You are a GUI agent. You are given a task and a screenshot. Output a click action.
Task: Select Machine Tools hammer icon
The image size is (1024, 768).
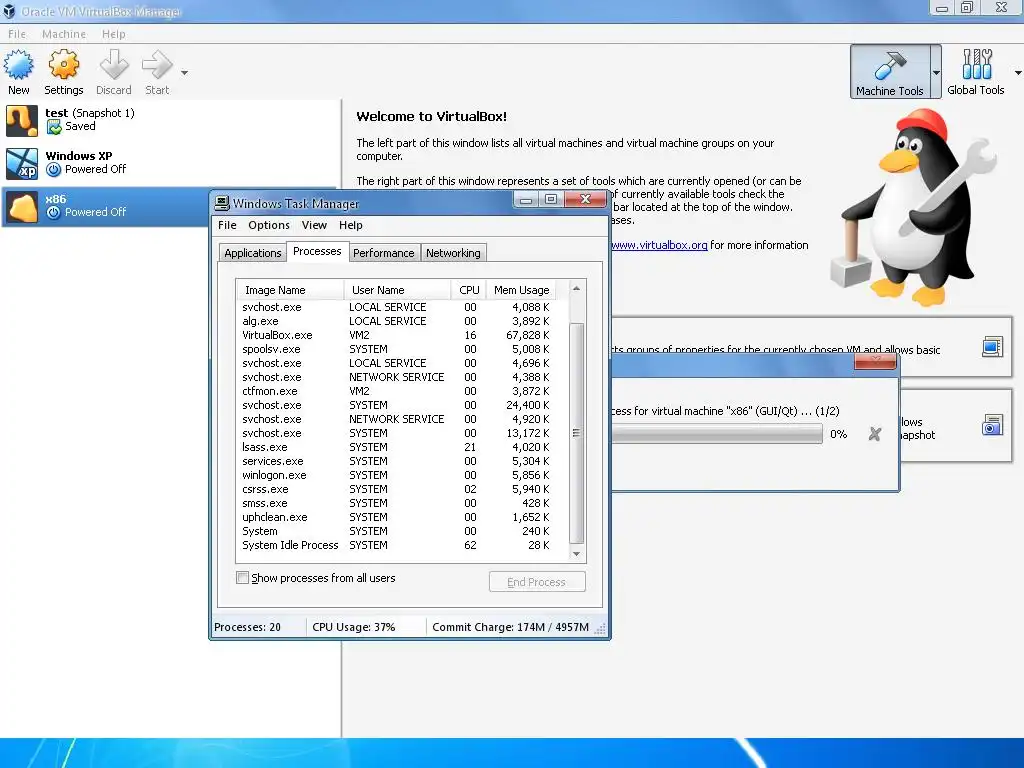pos(889,65)
